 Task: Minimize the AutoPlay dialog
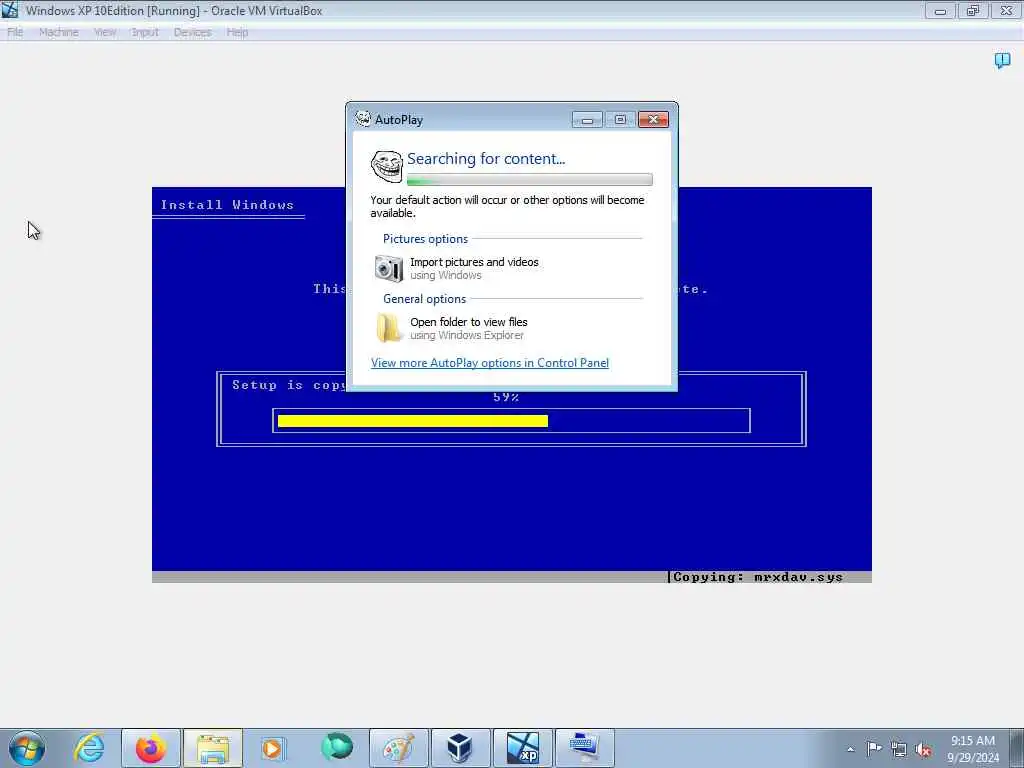tap(587, 120)
